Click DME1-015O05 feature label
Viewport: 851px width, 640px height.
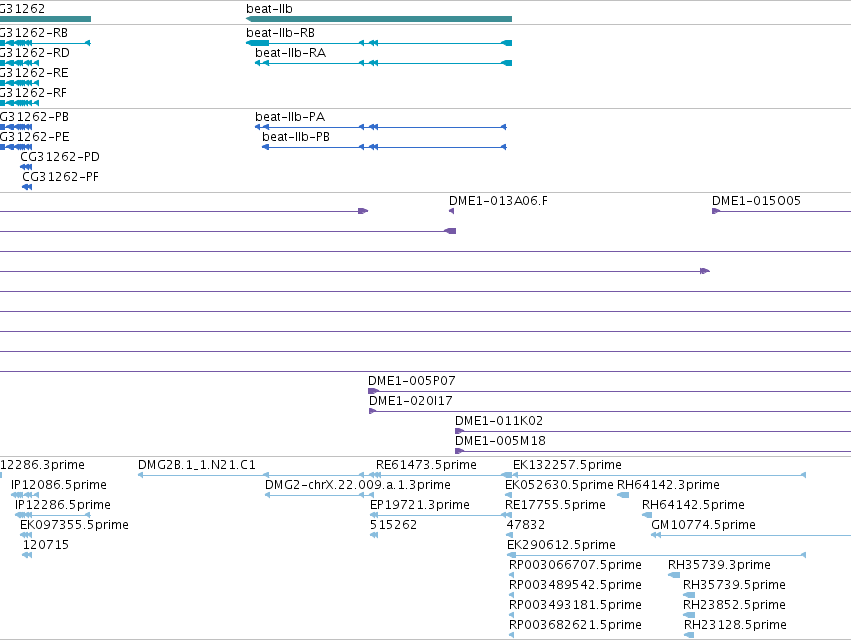756,201
